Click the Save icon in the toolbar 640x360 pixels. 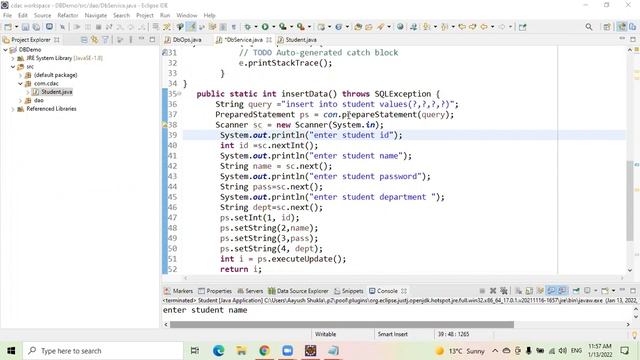click(x=25, y=27)
